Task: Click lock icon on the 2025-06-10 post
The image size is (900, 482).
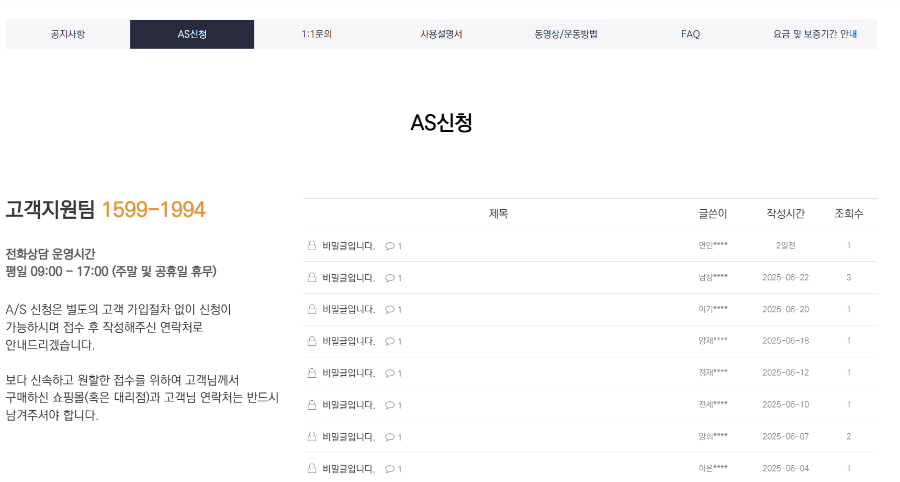Action: coord(312,405)
